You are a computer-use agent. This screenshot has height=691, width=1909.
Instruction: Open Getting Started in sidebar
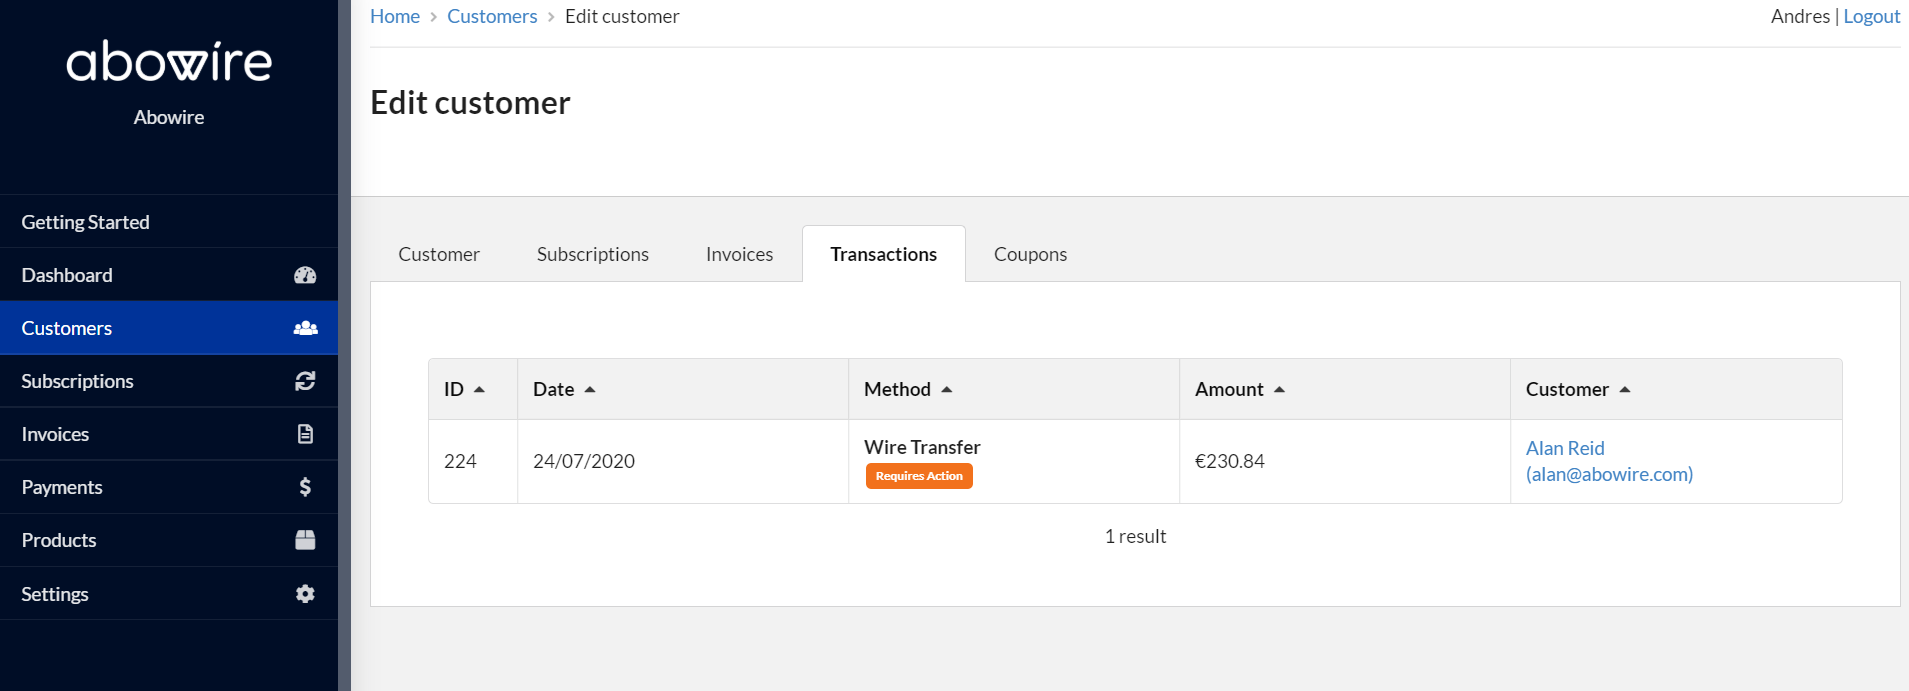point(169,222)
